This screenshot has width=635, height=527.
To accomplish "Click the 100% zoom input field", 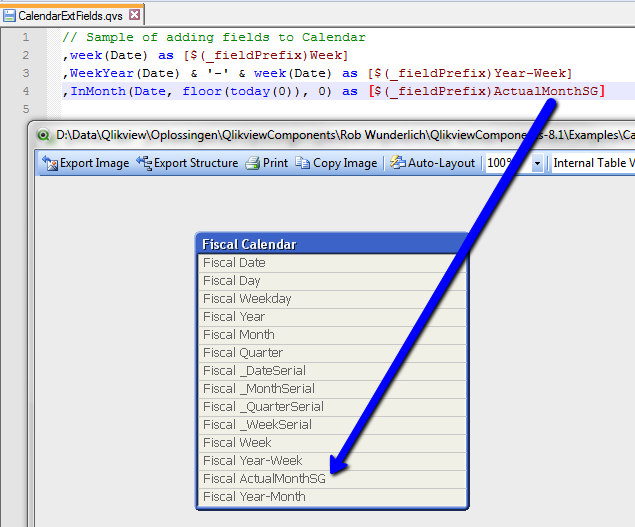I will 509,163.
